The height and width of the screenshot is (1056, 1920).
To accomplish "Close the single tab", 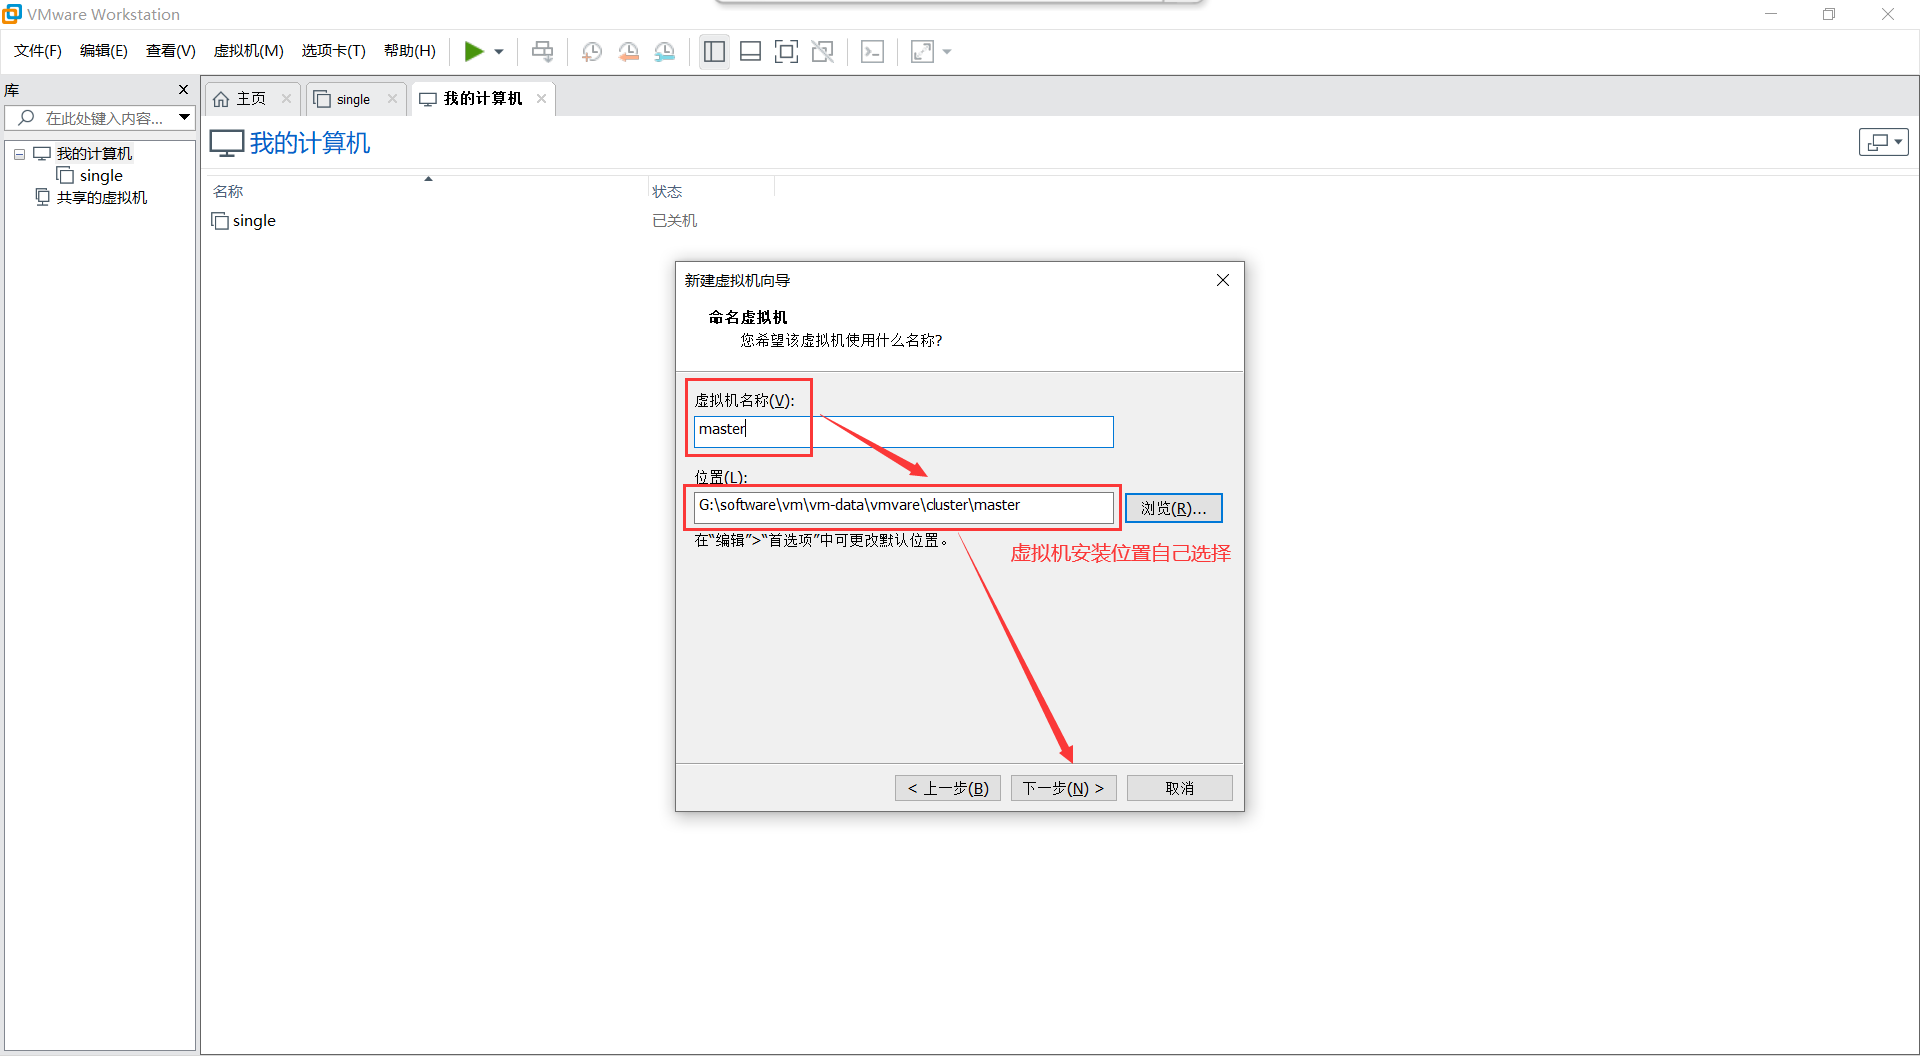I will click(392, 99).
